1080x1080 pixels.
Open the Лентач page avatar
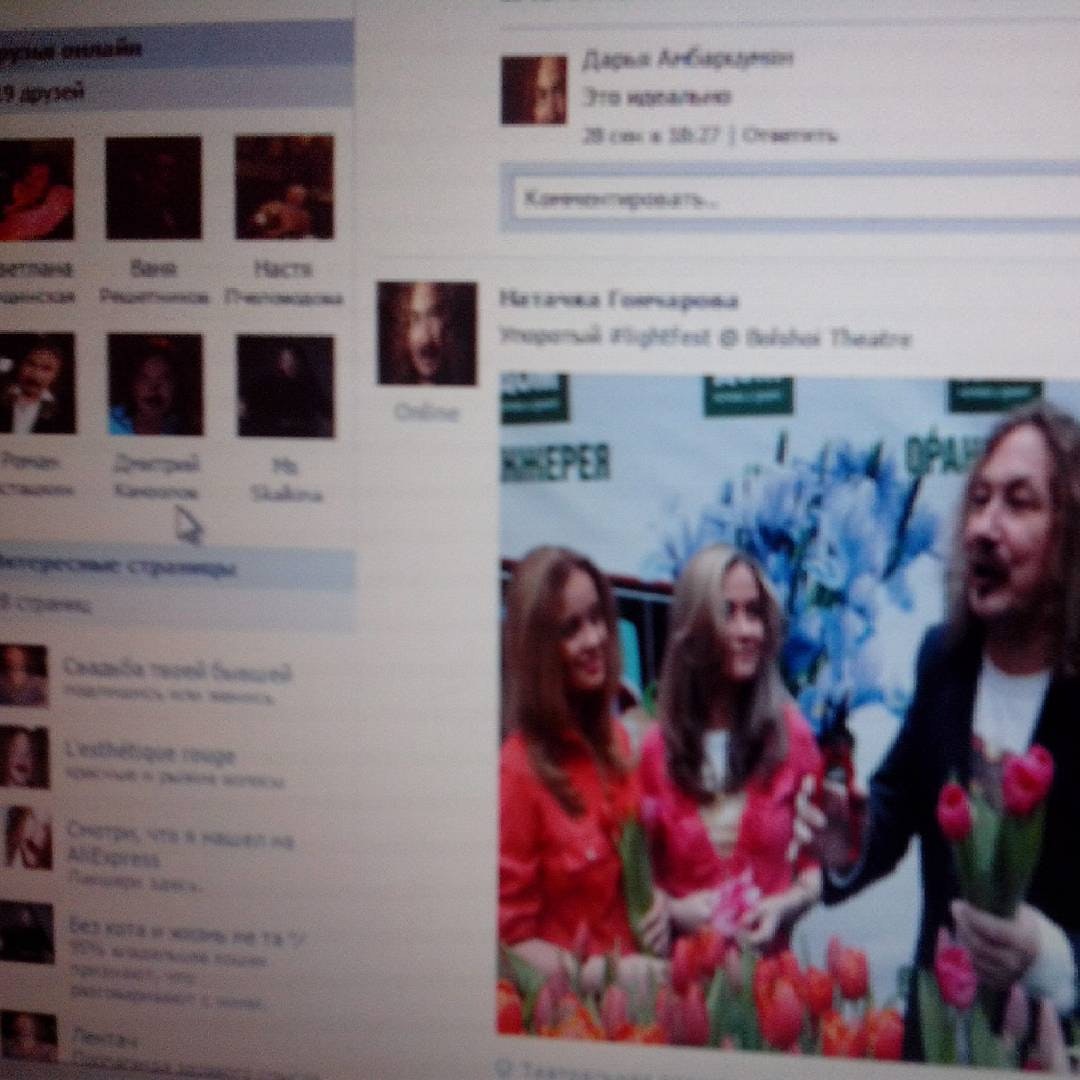click(x=28, y=1037)
